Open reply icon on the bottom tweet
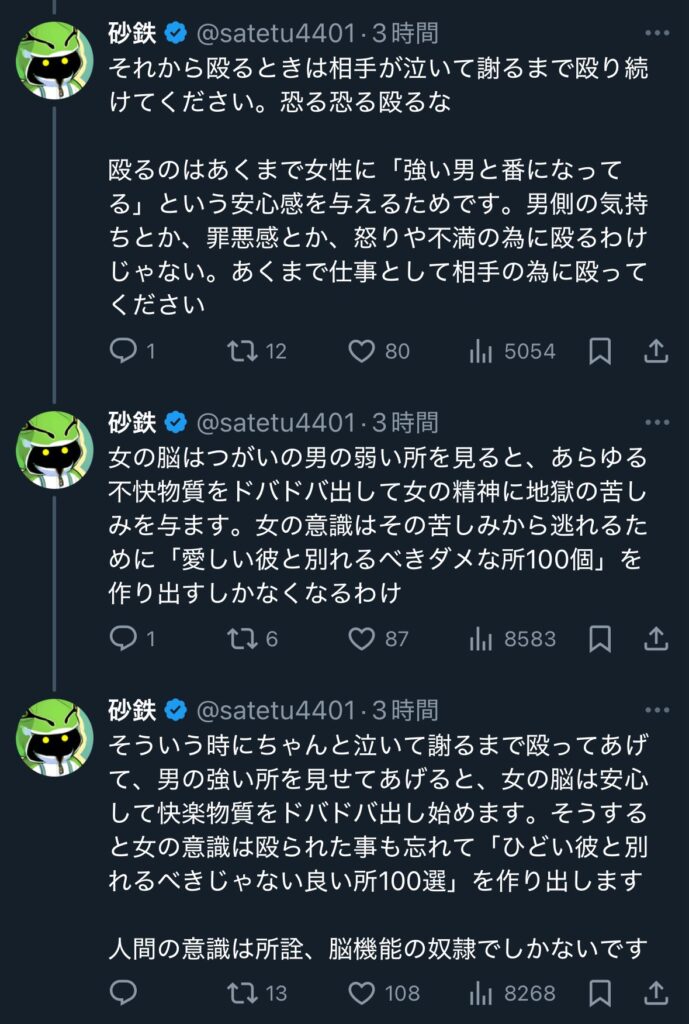Image resolution: width=689 pixels, height=1024 pixels. click(122, 992)
